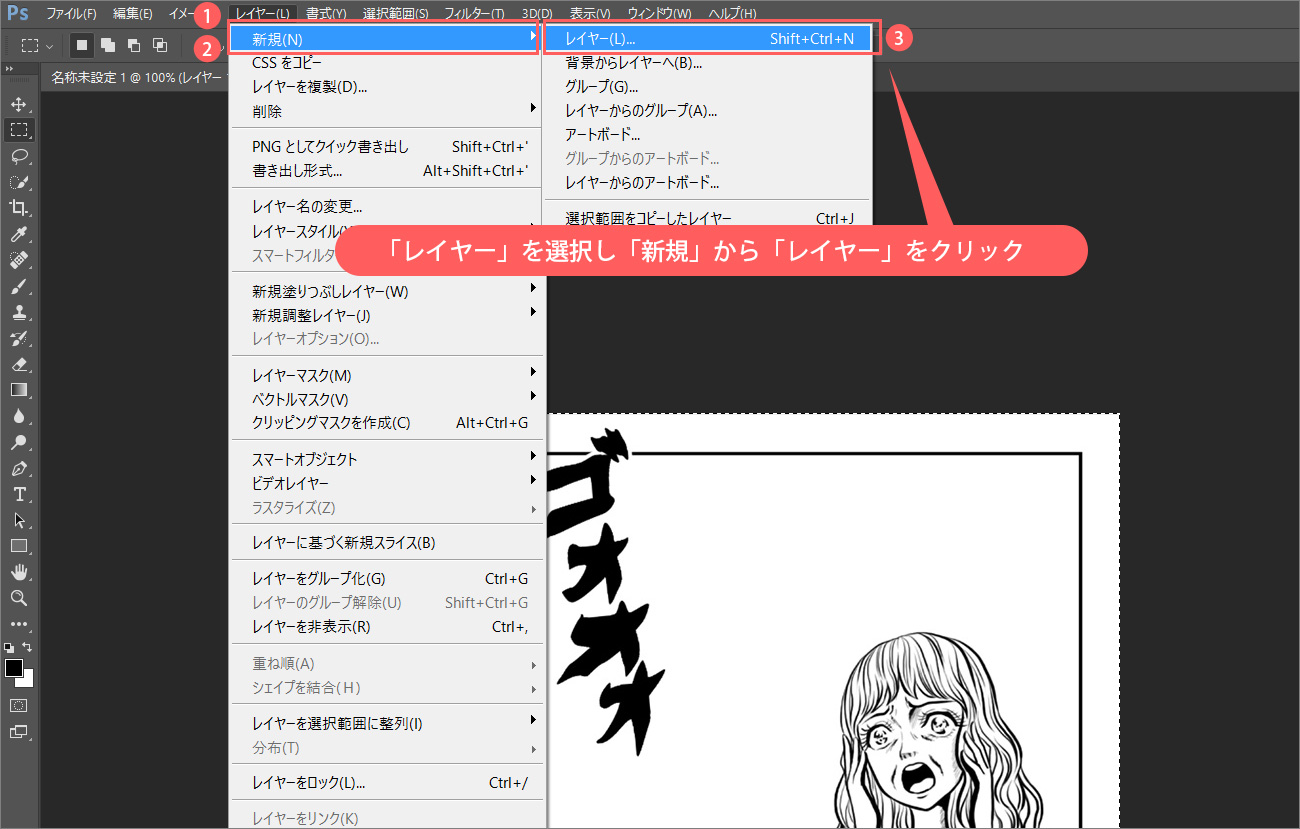Choose Intersect with Selection mode
Viewport: 1300px width, 829px height.
click(160, 45)
